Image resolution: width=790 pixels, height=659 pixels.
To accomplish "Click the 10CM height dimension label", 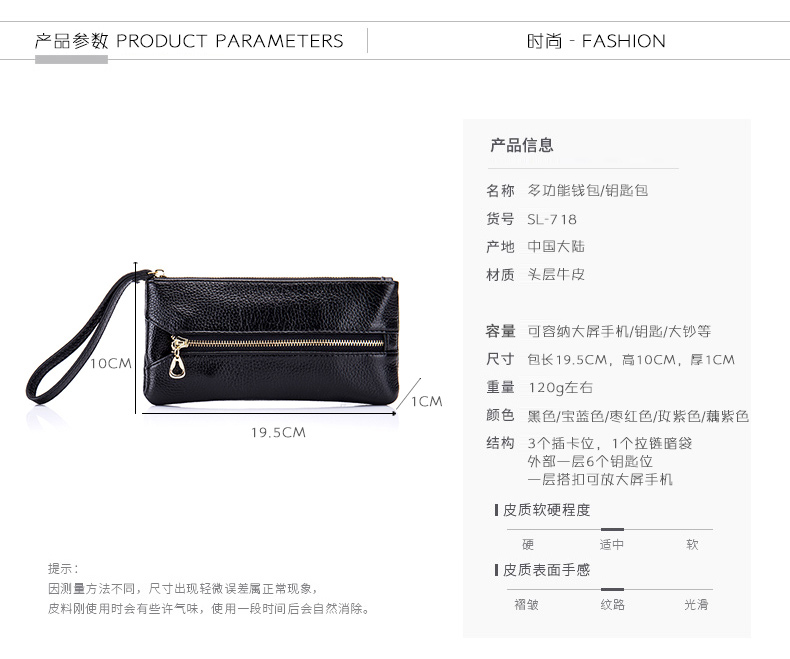I will [x=111, y=363].
